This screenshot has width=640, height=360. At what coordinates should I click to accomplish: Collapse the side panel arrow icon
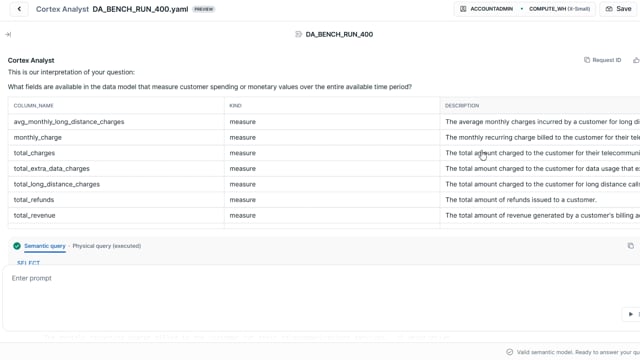point(8,35)
